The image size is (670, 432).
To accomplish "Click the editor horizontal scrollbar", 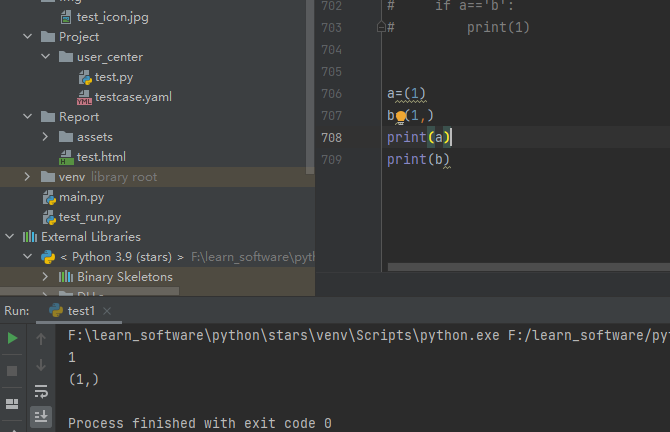I will click(529, 267).
